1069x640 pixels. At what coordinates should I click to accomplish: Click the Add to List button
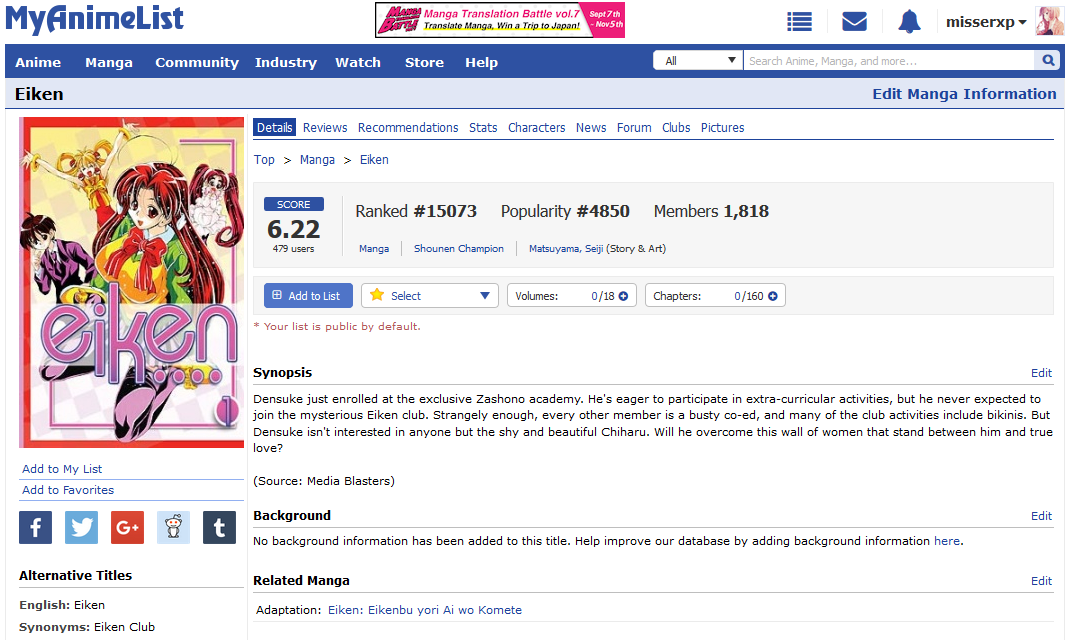(x=308, y=296)
